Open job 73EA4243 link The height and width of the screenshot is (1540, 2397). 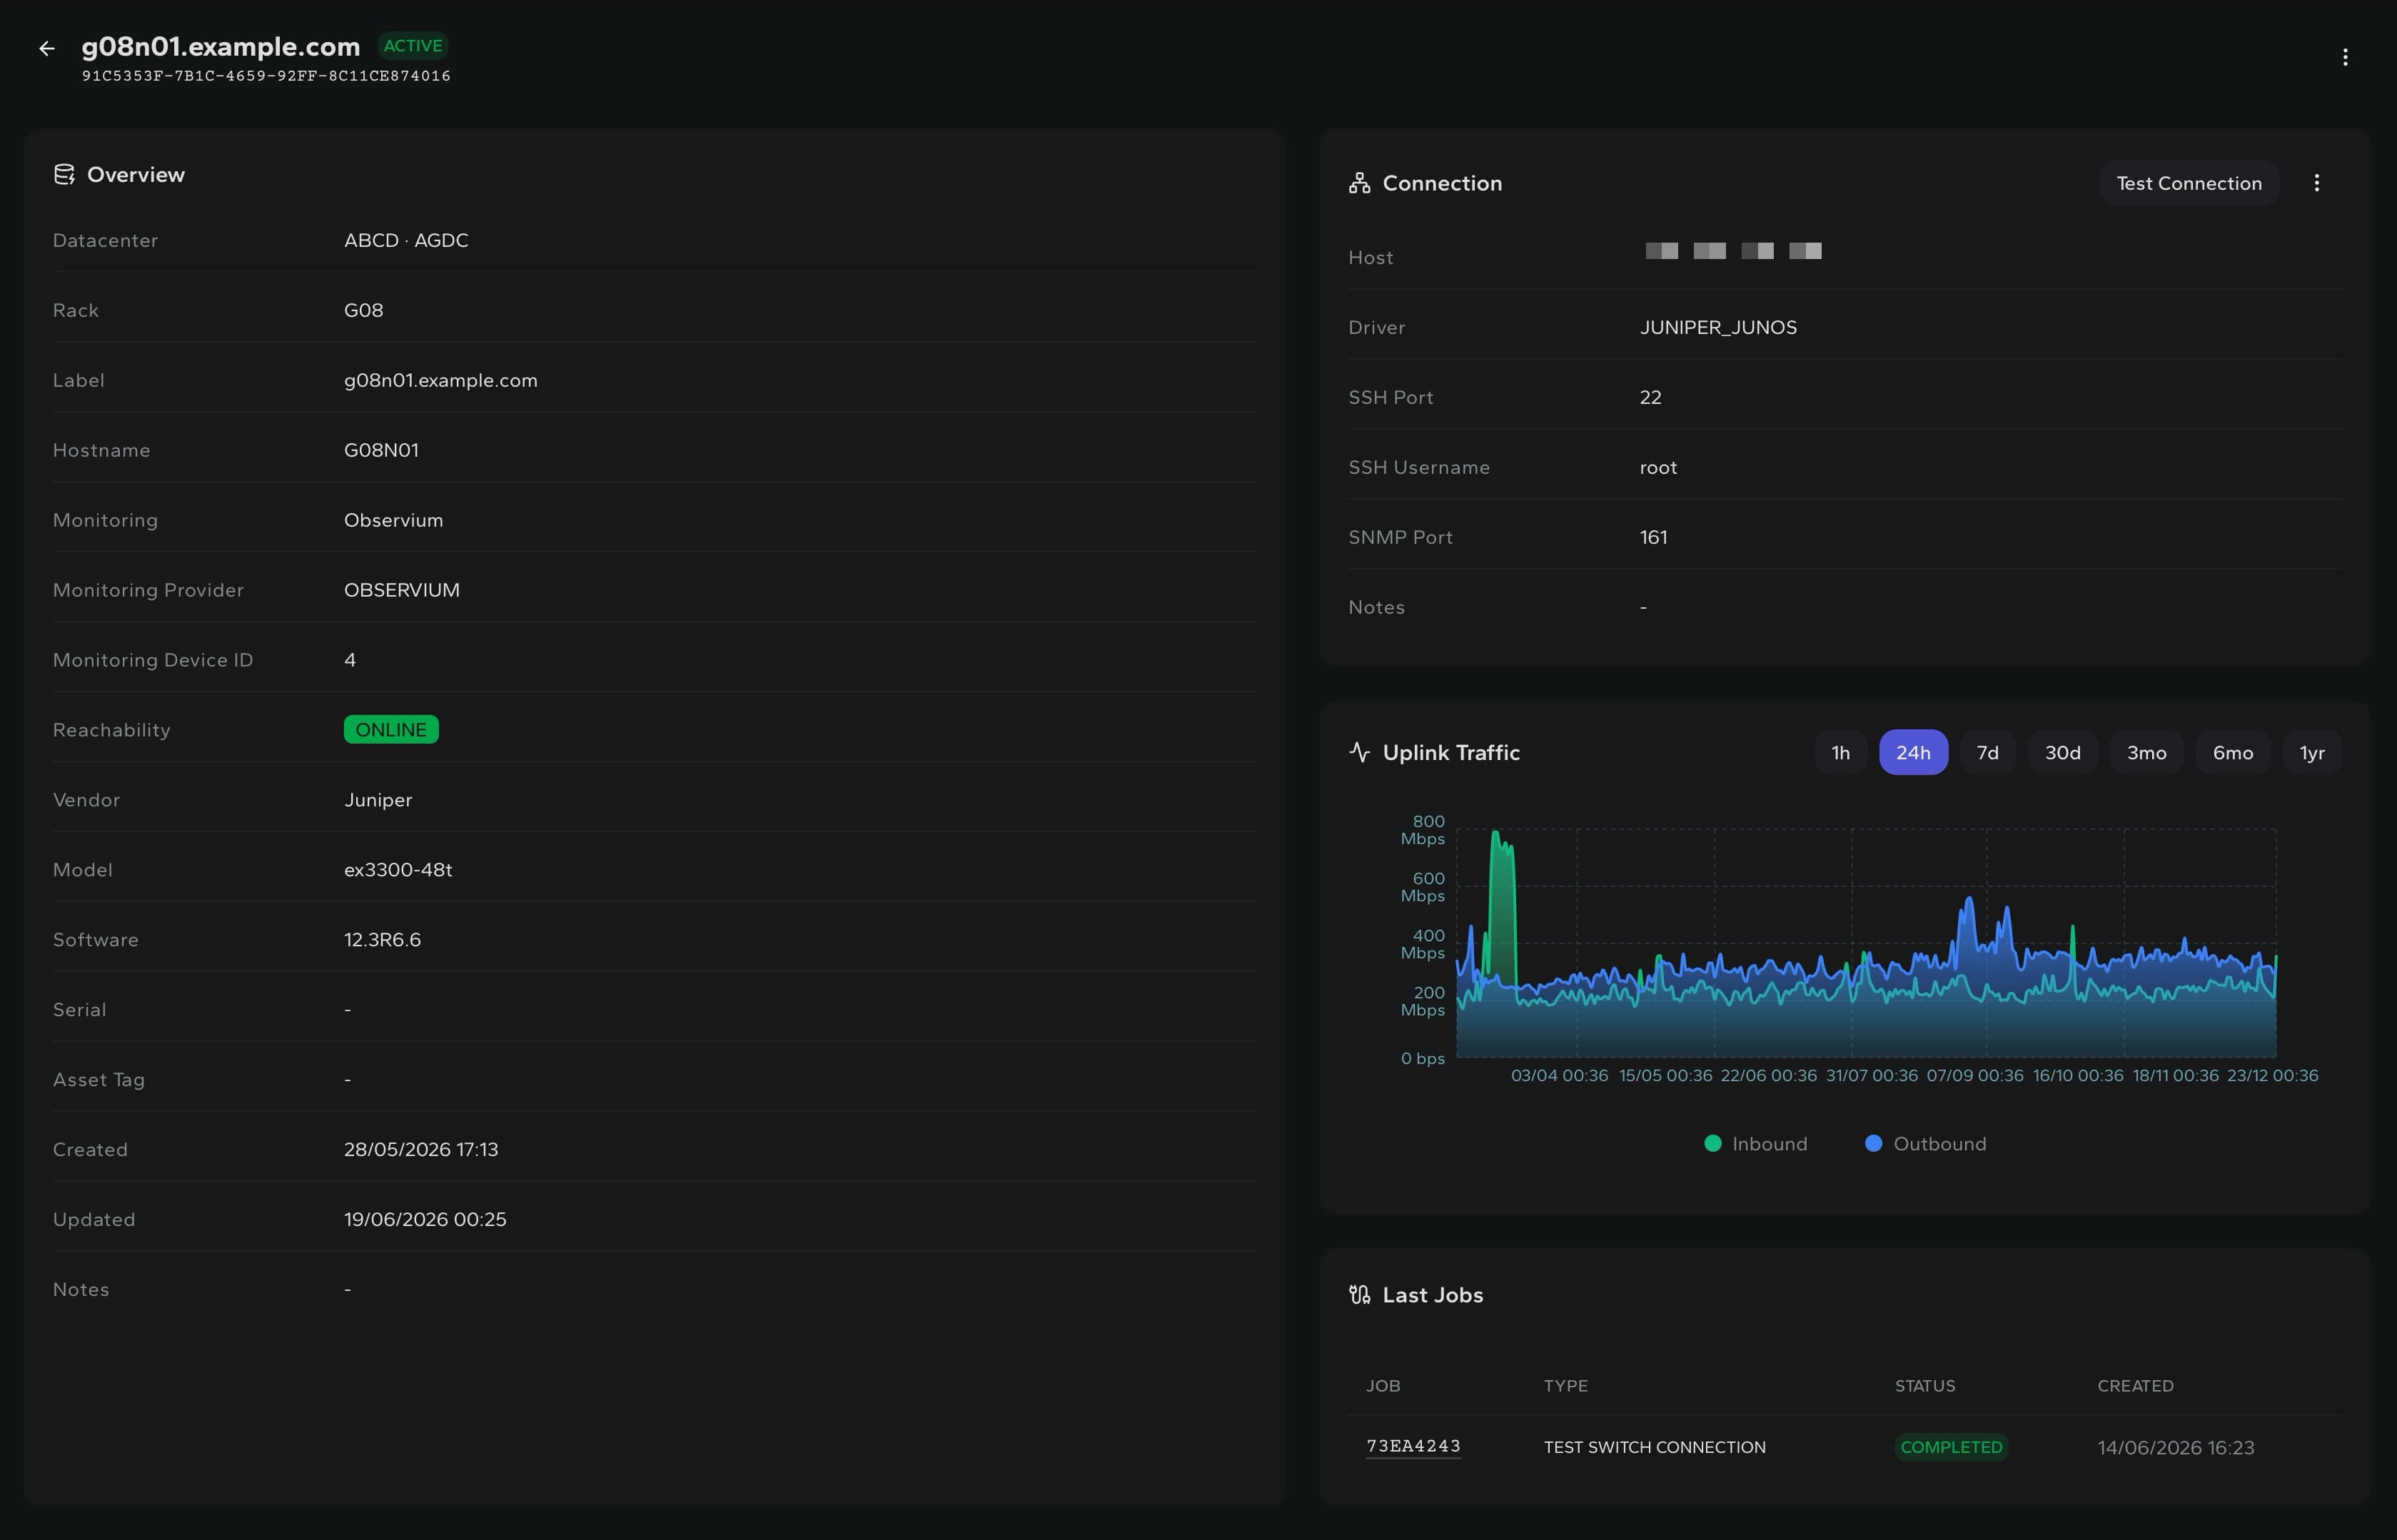tap(1413, 1446)
